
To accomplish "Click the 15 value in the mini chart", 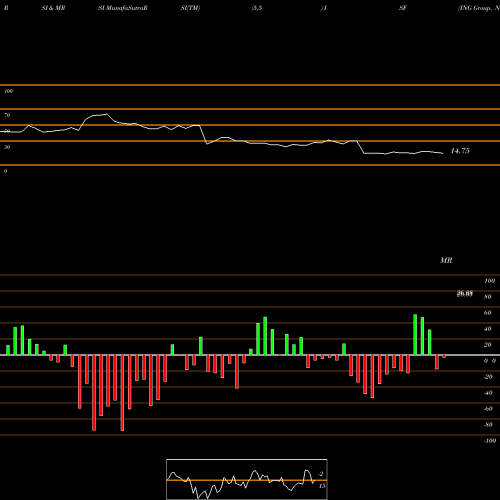I will 322,486.
